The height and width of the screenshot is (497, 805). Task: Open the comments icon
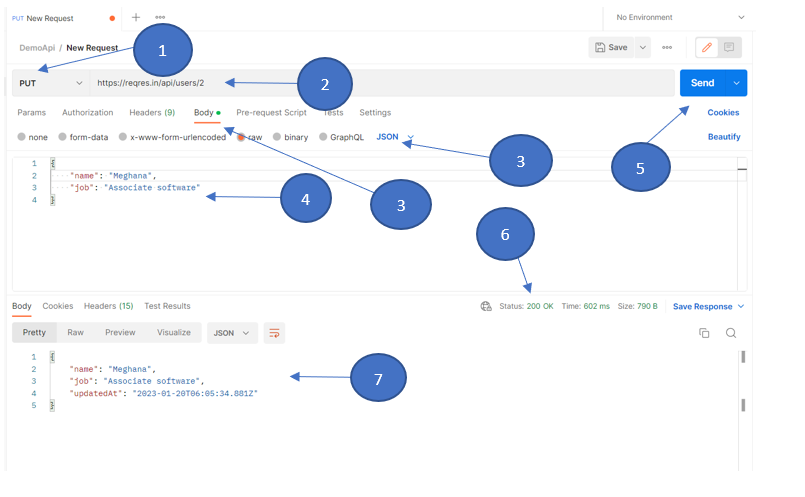point(729,47)
